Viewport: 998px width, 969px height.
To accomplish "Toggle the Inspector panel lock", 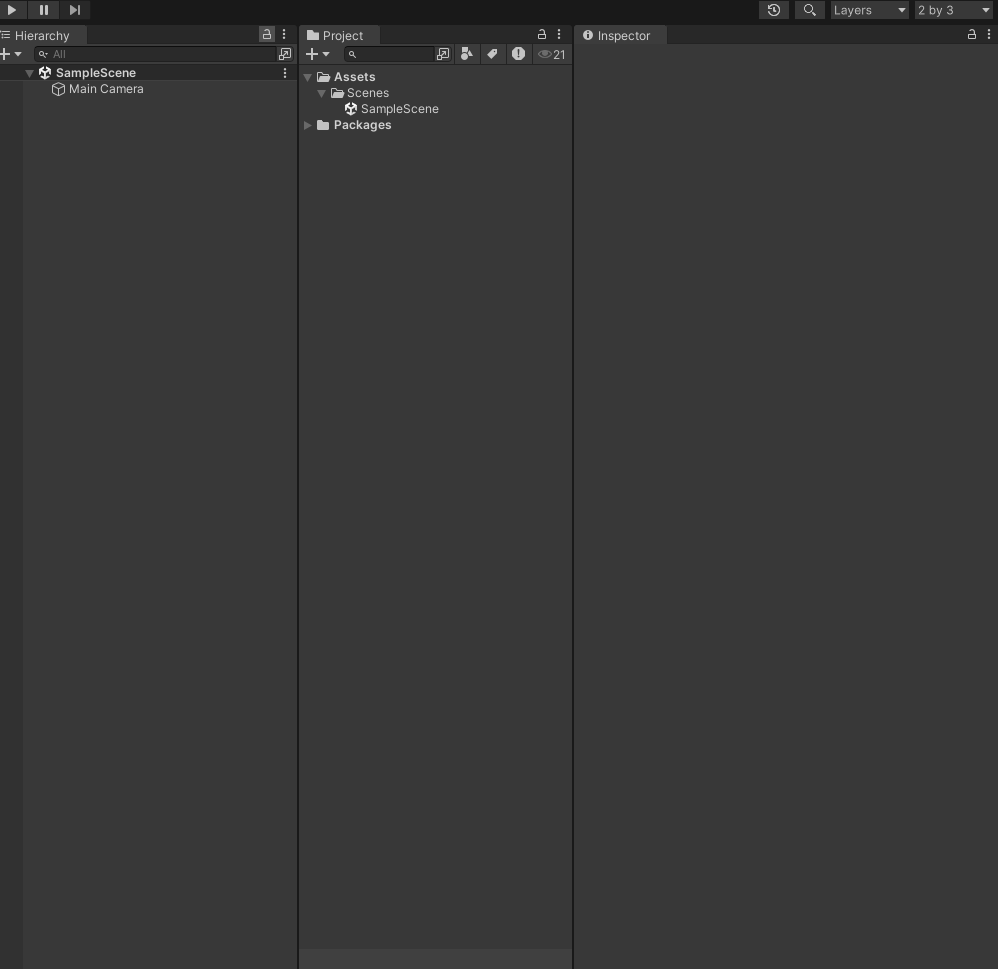I will (972, 34).
